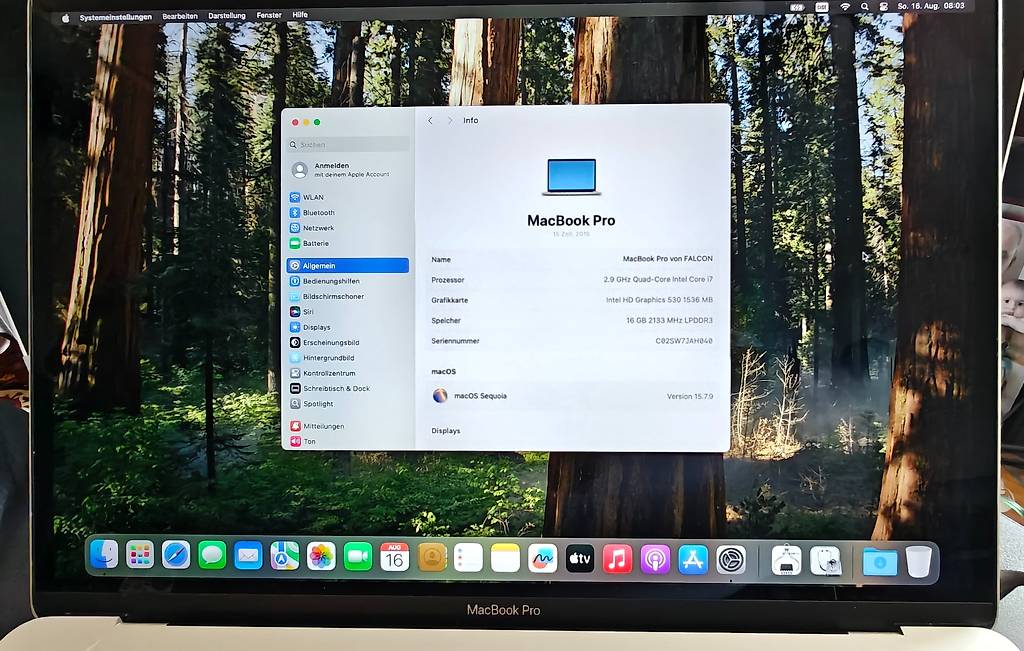Viewport: 1024px width, 651px height.
Task: Open Maps from the Dock
Action: 285,556
